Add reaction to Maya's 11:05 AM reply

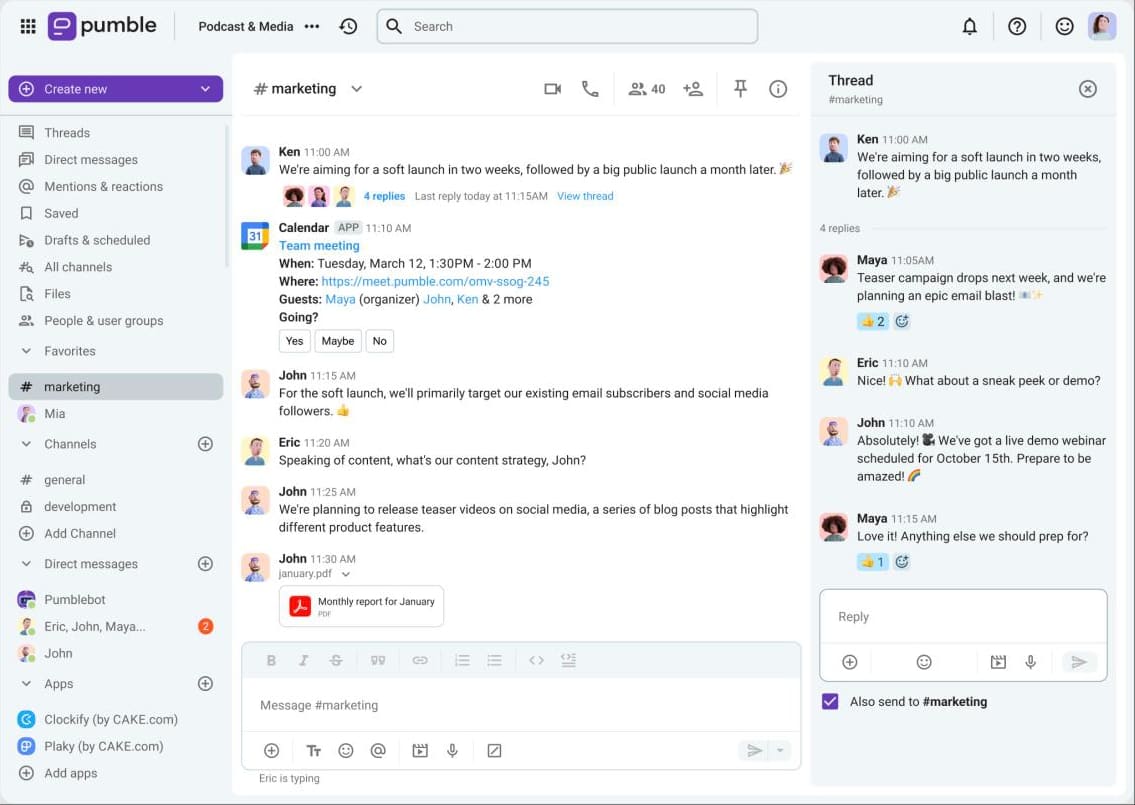(x=902, y=321)
